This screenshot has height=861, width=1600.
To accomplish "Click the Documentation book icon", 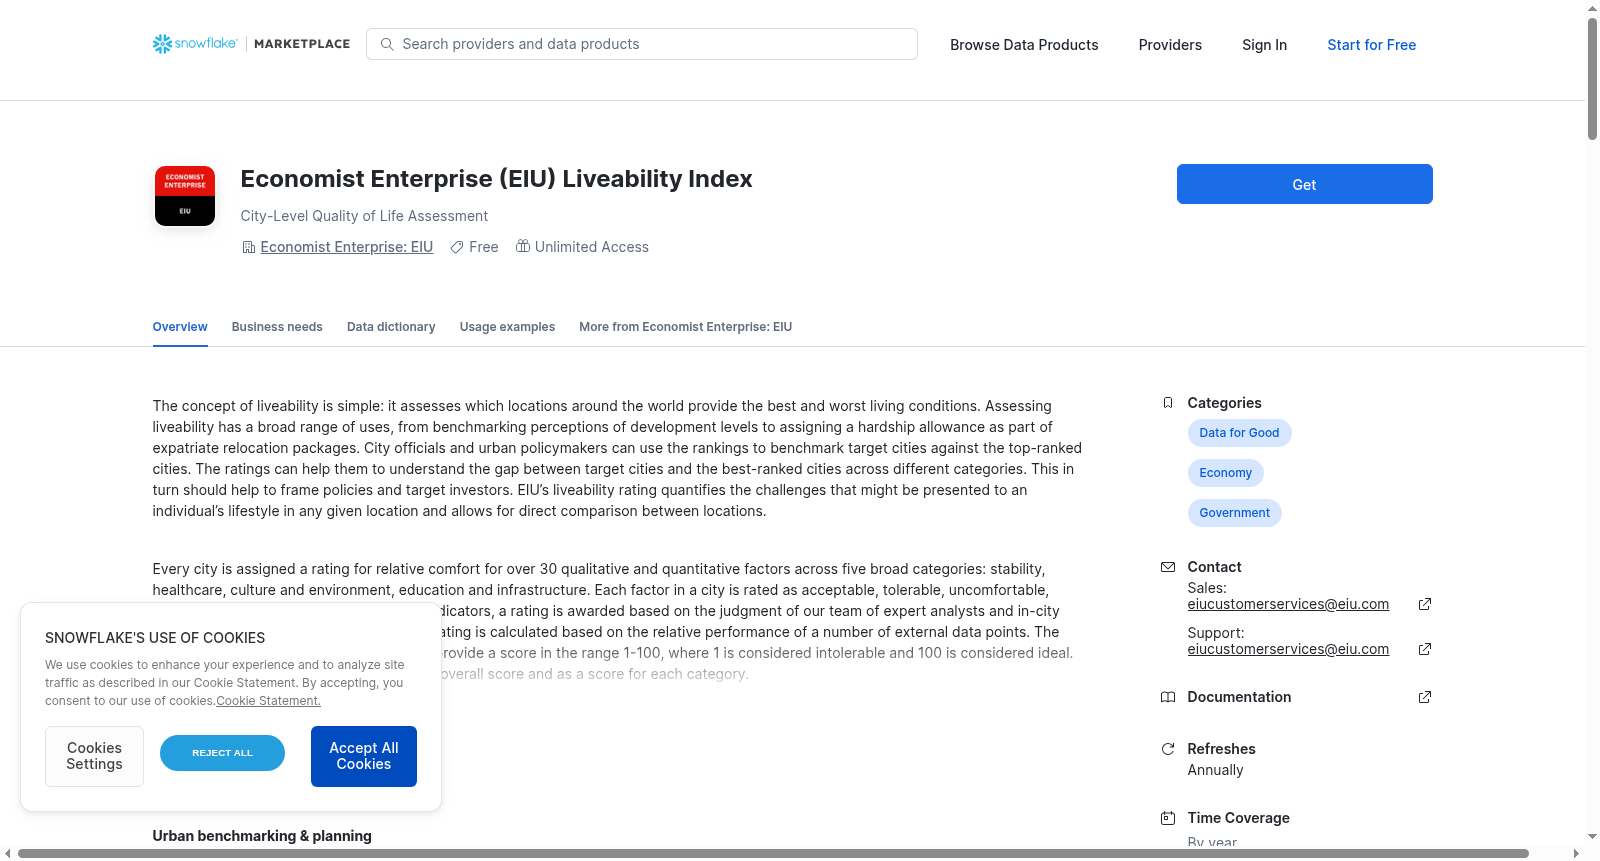I will tap(1167, 697).
